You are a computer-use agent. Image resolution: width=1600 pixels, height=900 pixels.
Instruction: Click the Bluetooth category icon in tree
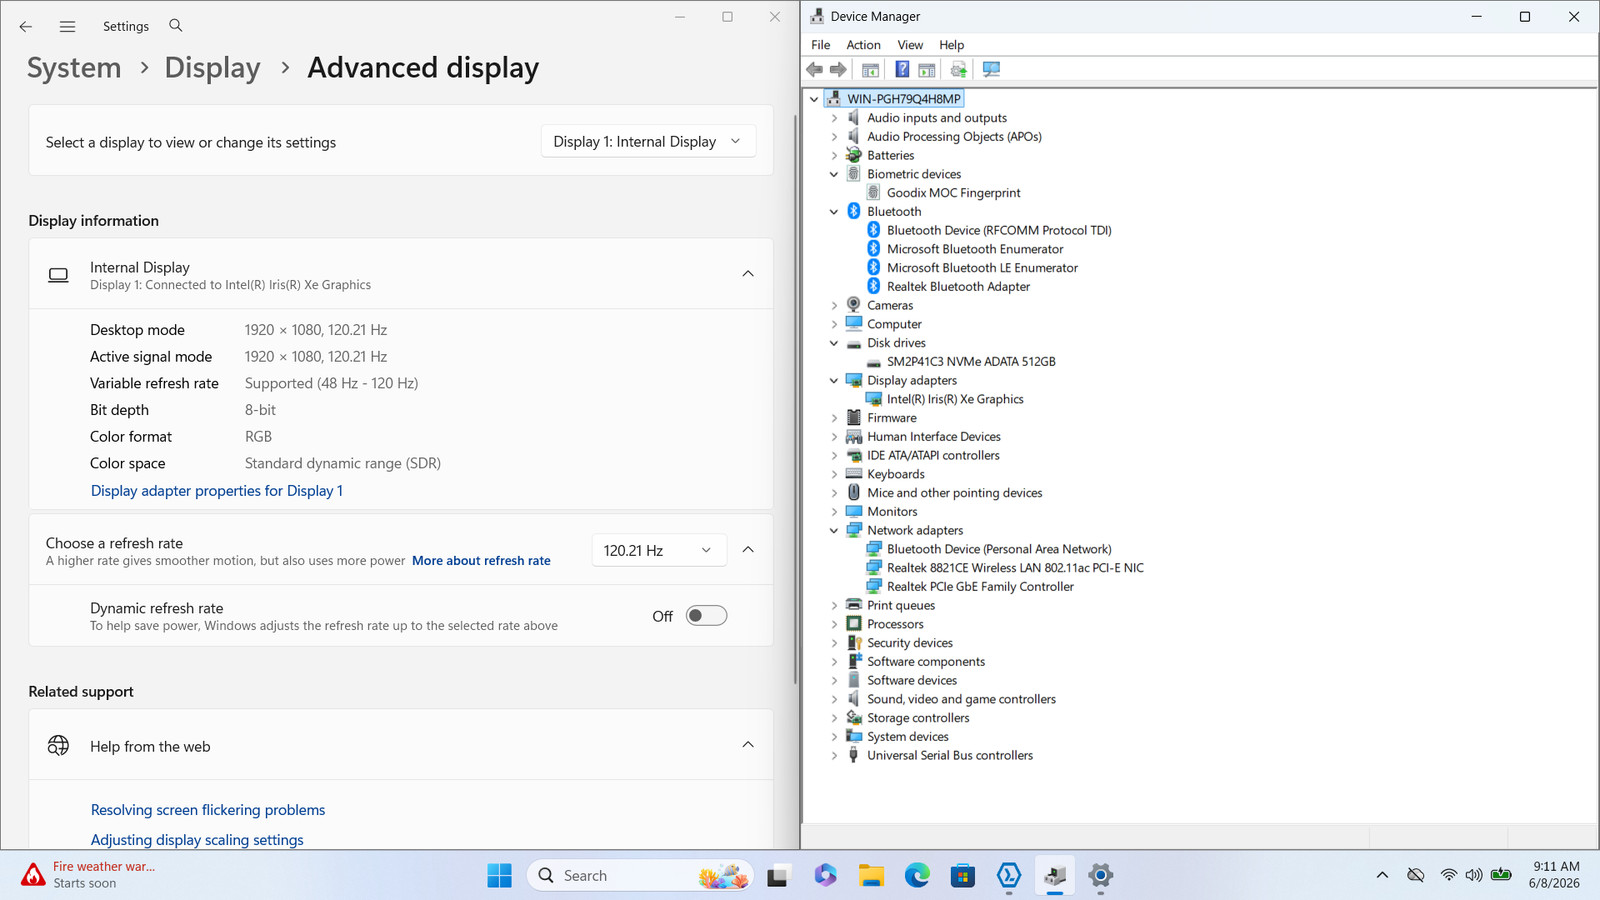coord(854,211)
